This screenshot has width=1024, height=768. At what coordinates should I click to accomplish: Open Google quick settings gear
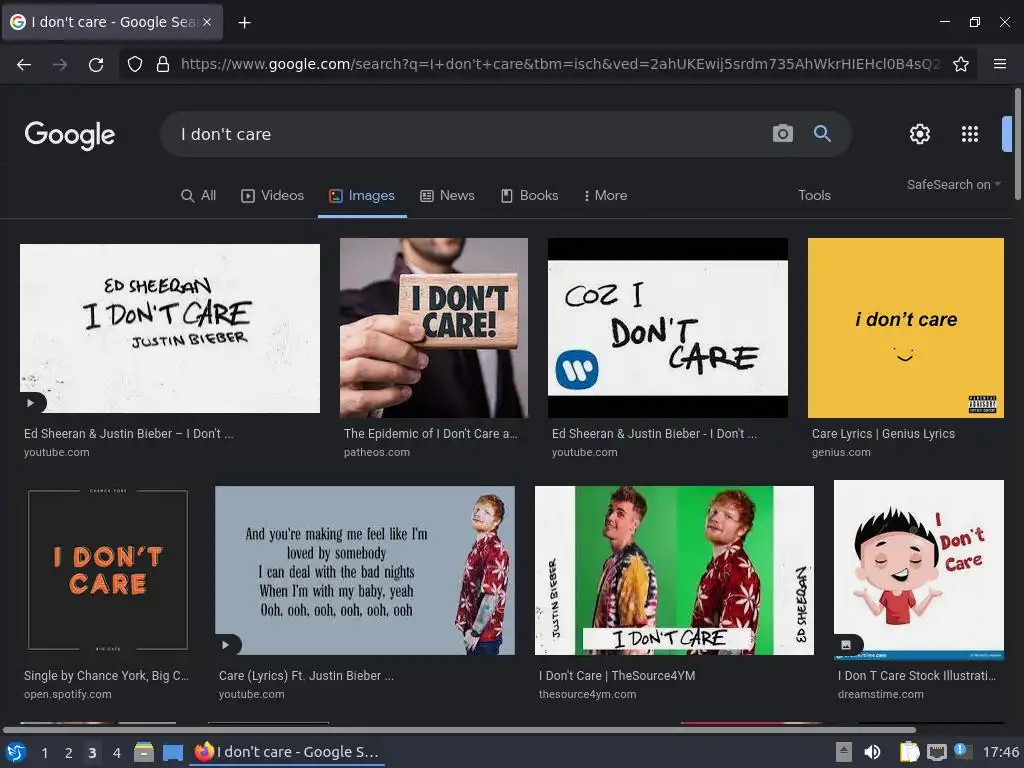[x=920, y=134]
